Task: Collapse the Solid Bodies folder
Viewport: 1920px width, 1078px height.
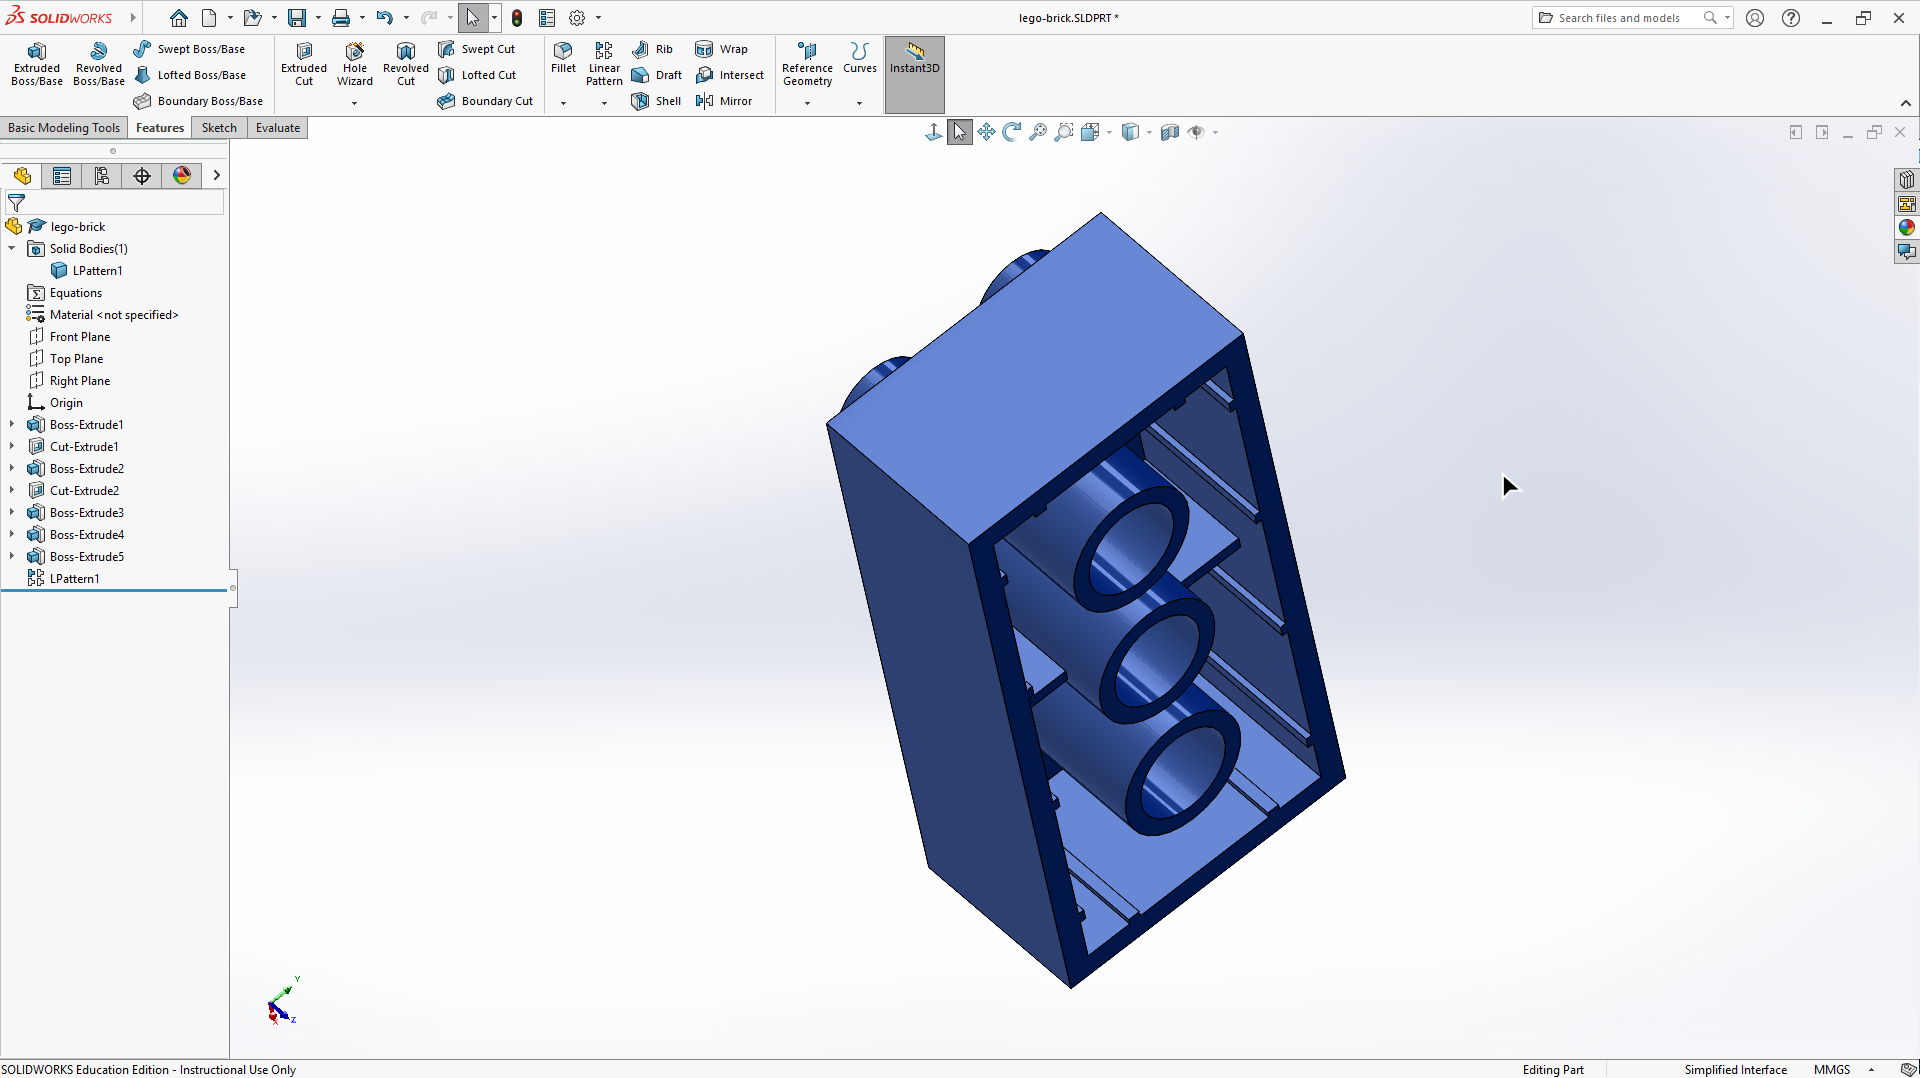Action: (12, 249)
